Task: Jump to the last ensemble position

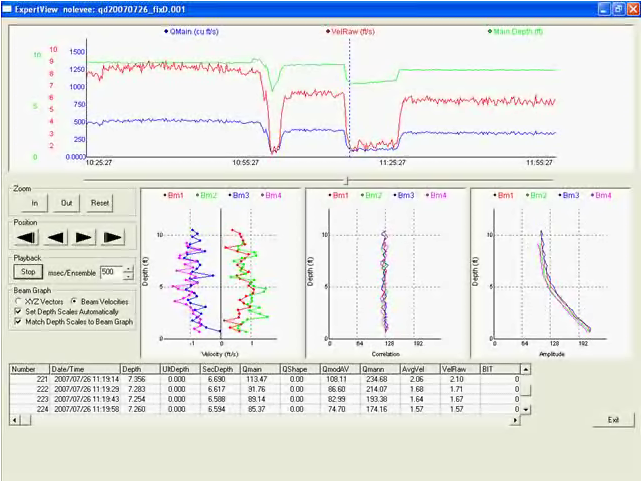Action: pyautogui.click(x=114, y=237)
